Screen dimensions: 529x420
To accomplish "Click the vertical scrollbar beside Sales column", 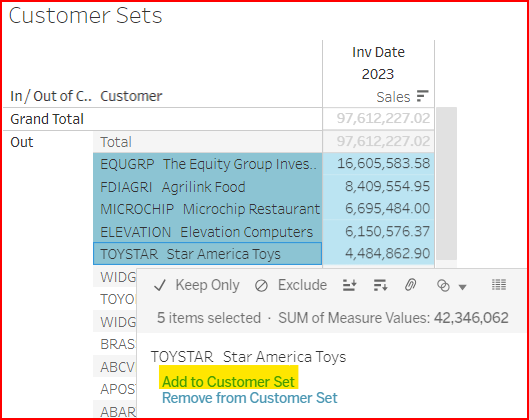I will pos(446,184).
